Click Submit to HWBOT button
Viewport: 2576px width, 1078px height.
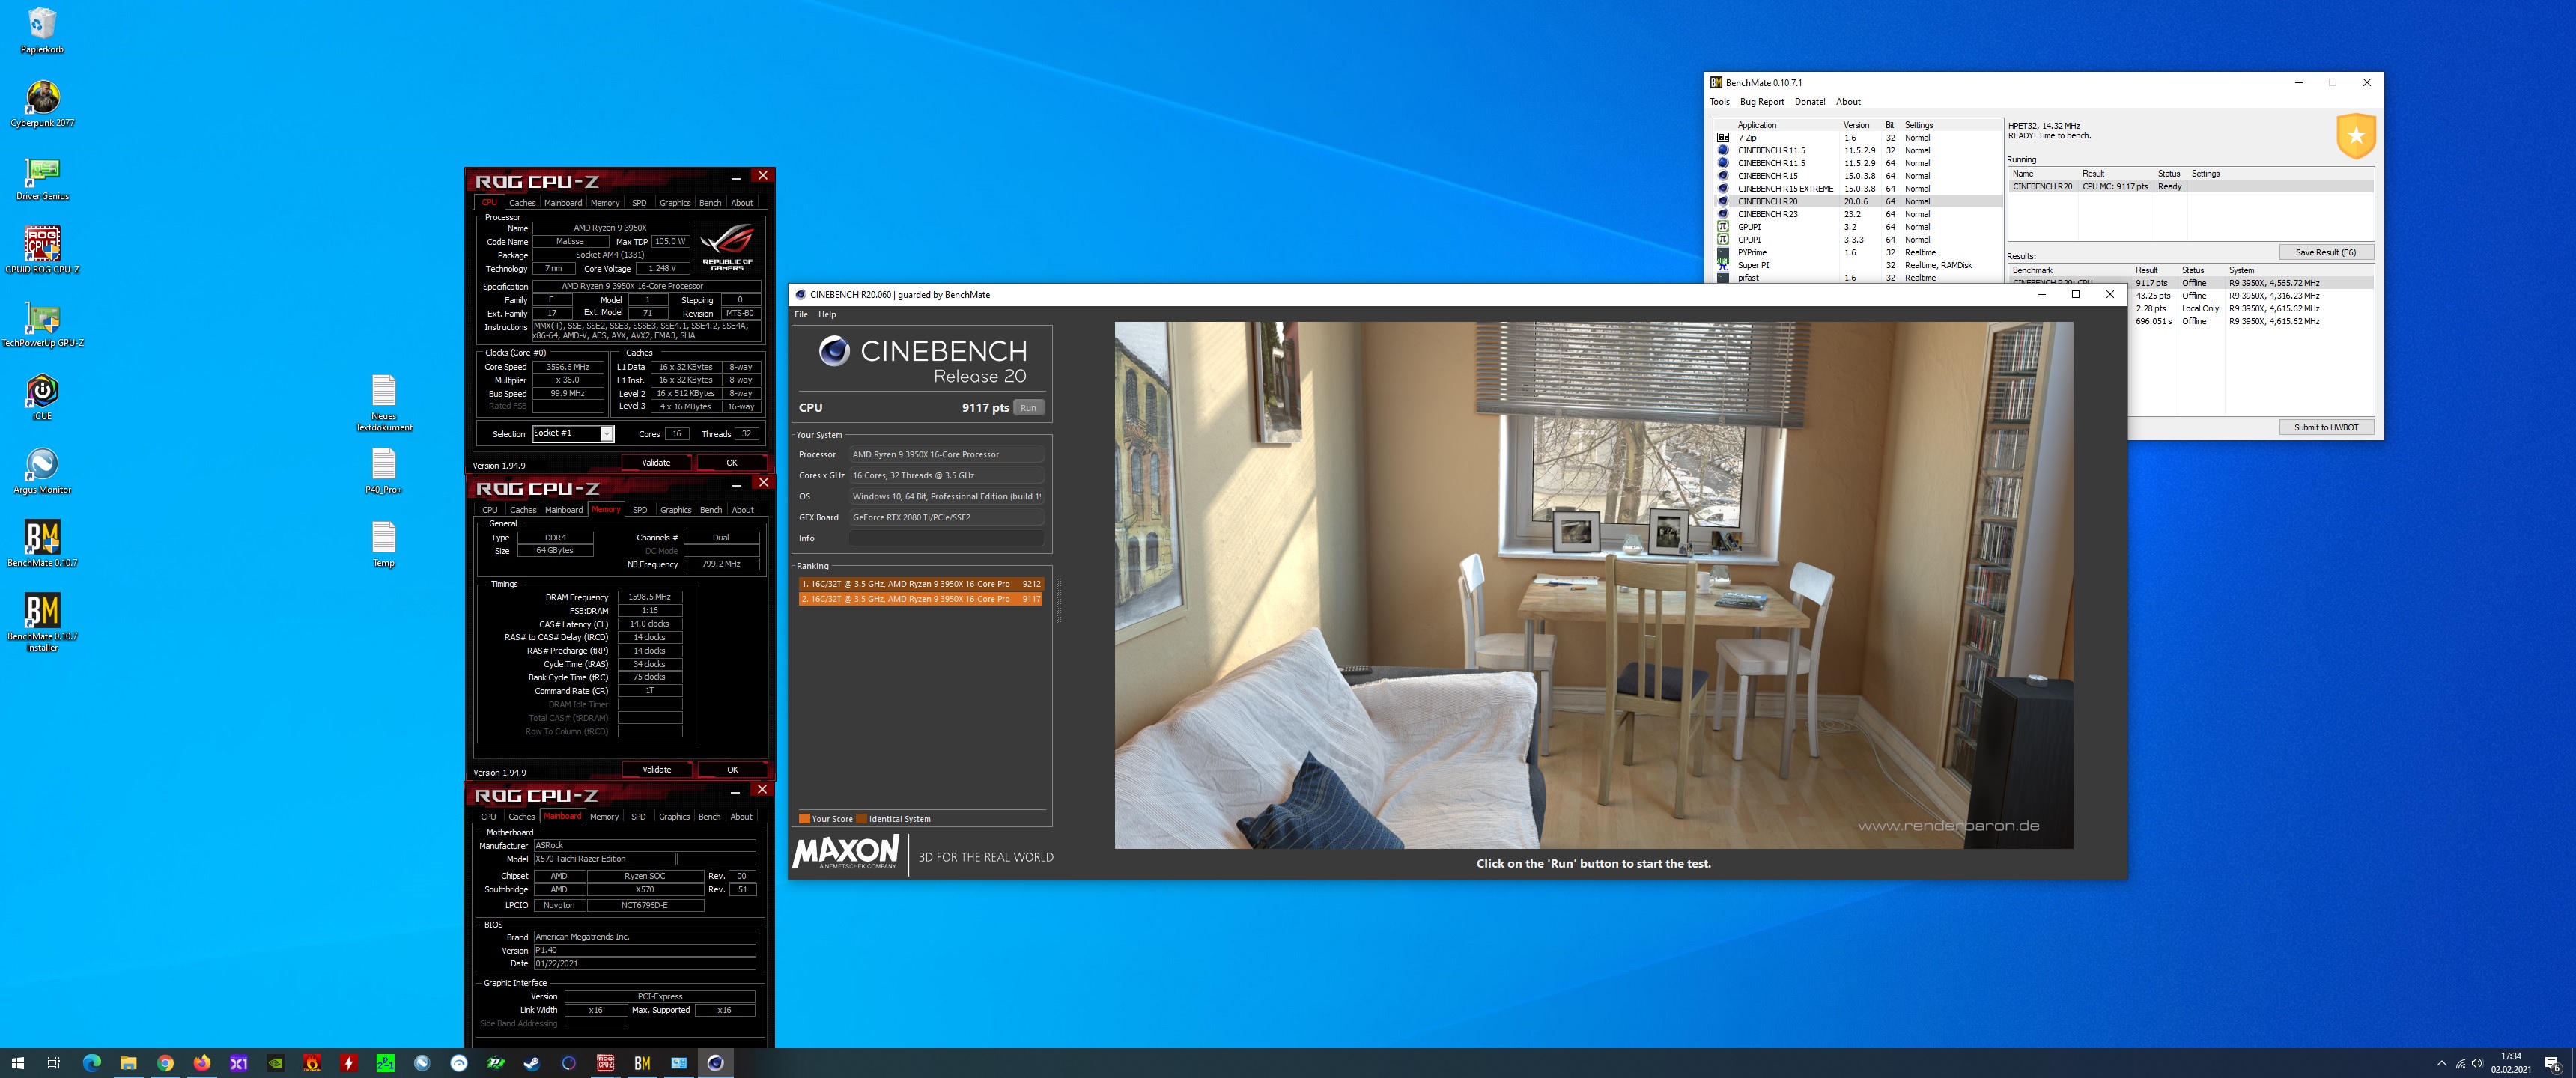tap(2325, 427)
